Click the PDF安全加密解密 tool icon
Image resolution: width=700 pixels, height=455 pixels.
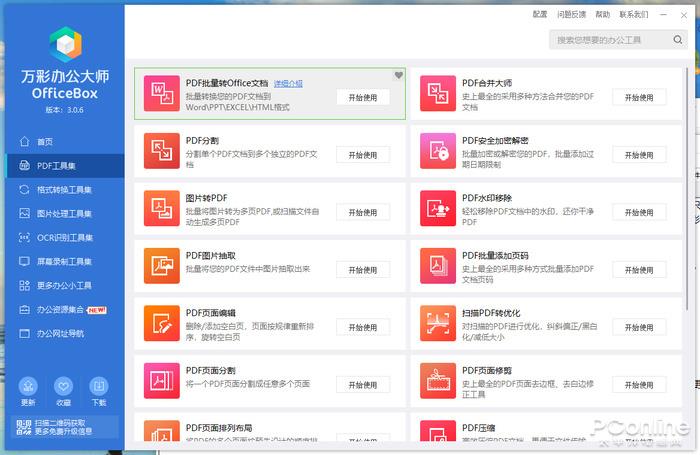[438, 151]
